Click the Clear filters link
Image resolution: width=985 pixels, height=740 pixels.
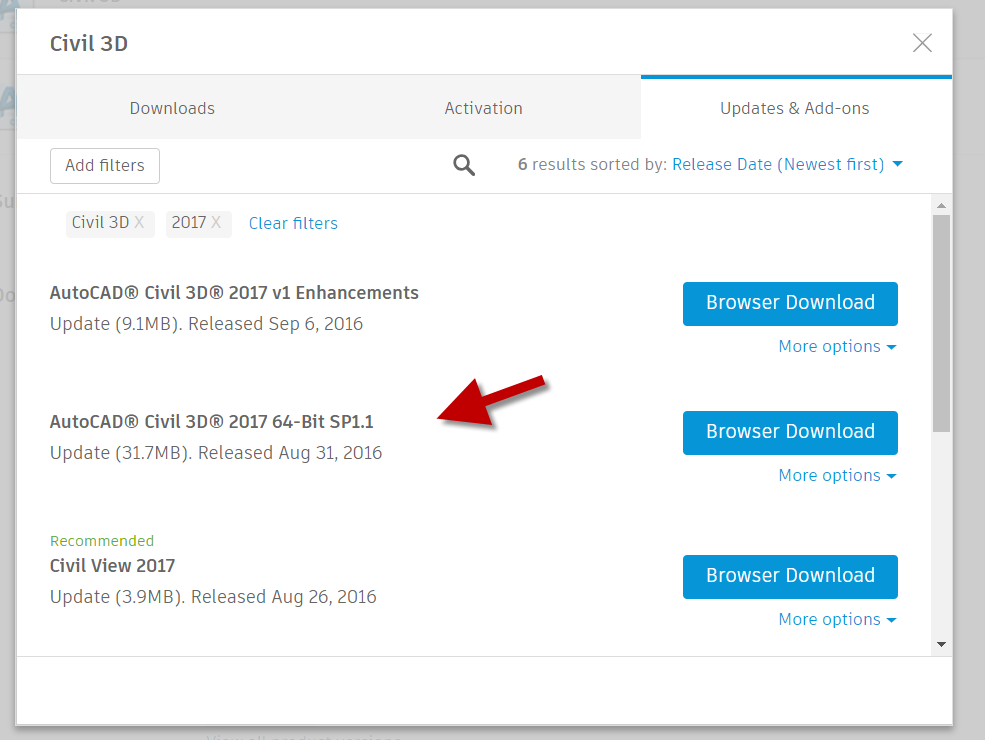pyautogui.click(x=293, y=223)
